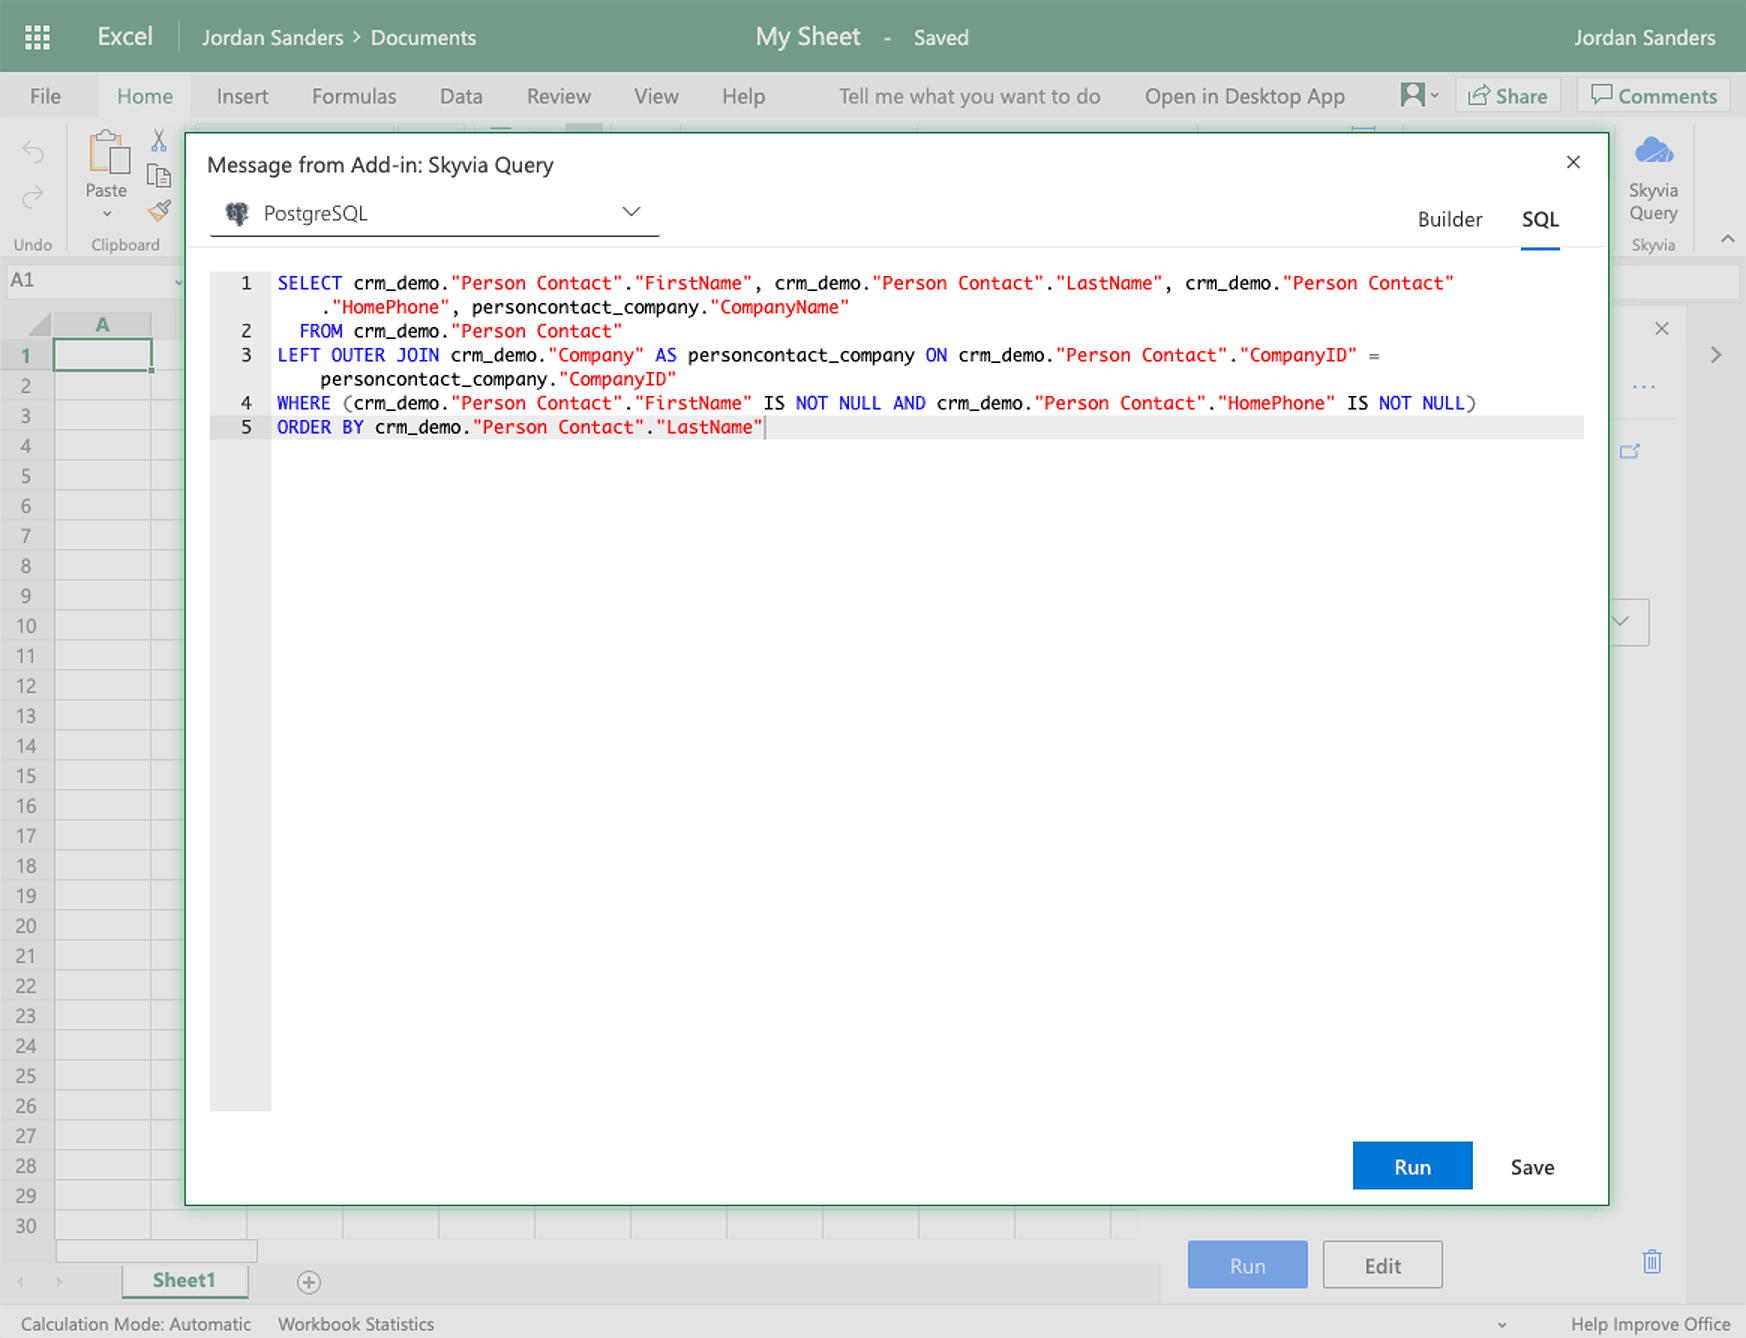
Task: Add a new sheet with the plus icon
Action: 310,1282
